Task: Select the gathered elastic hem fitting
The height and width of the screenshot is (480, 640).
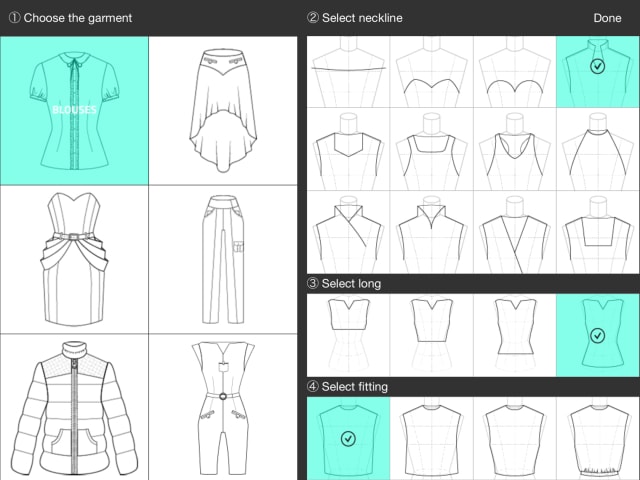Action: (598, 438)
